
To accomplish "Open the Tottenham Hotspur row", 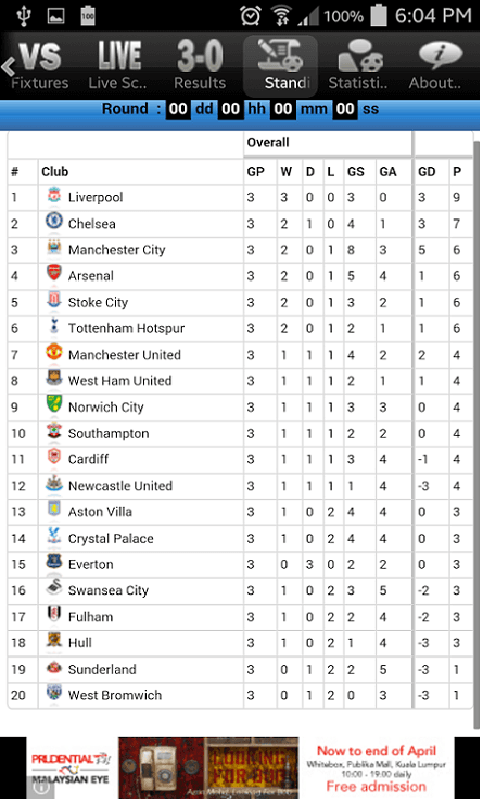I will (240, 328).
